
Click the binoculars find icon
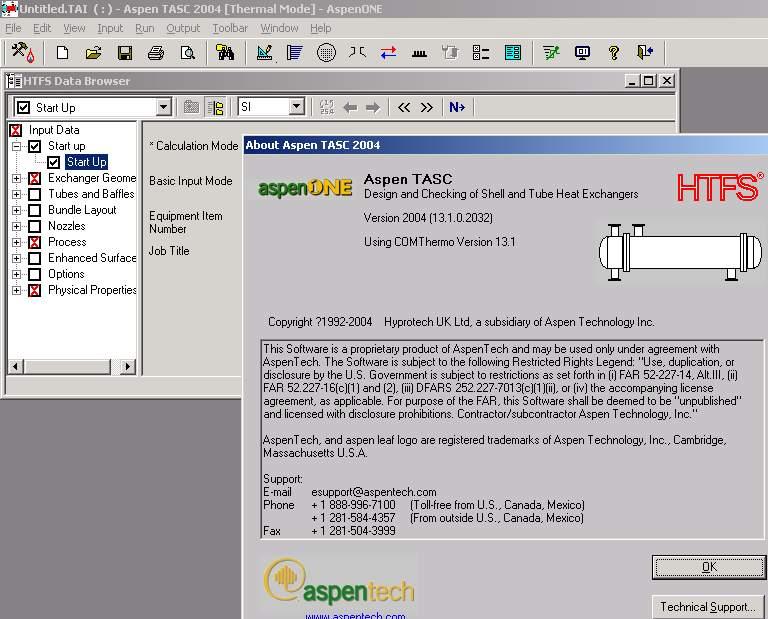pyautogui.click(x=225, y=52)
